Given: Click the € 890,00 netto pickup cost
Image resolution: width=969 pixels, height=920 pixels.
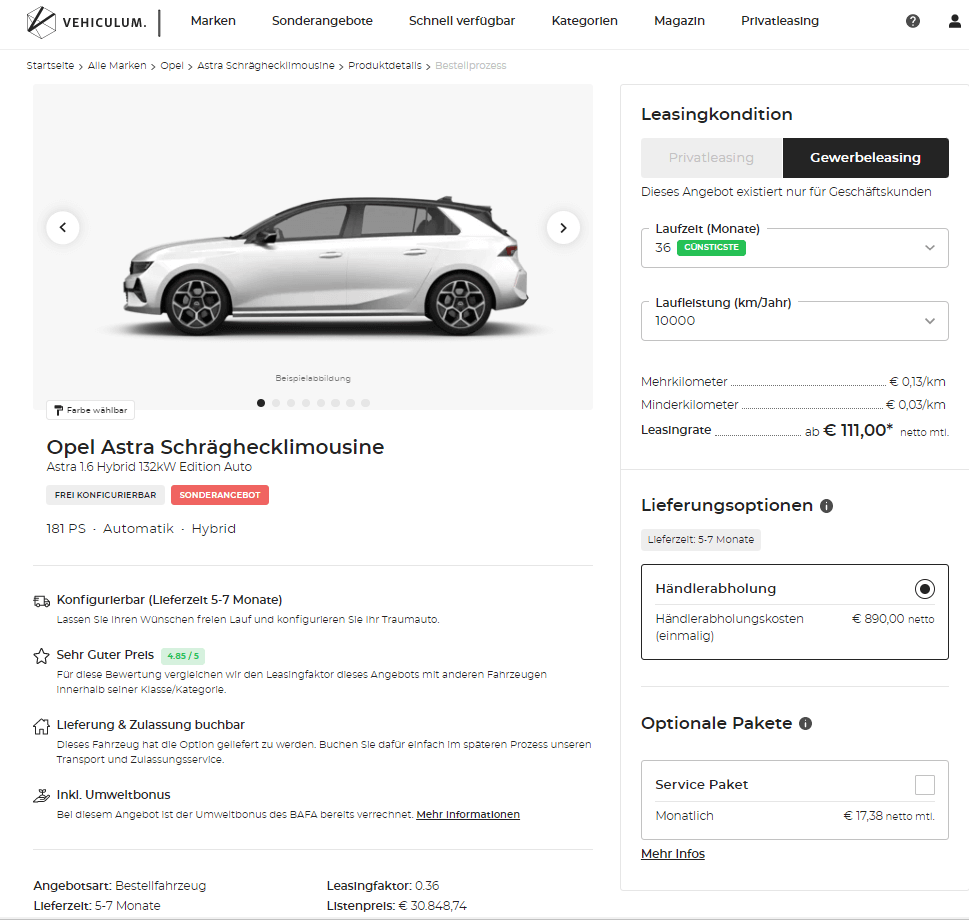Looking at the screenshot, I should (893, 618).
